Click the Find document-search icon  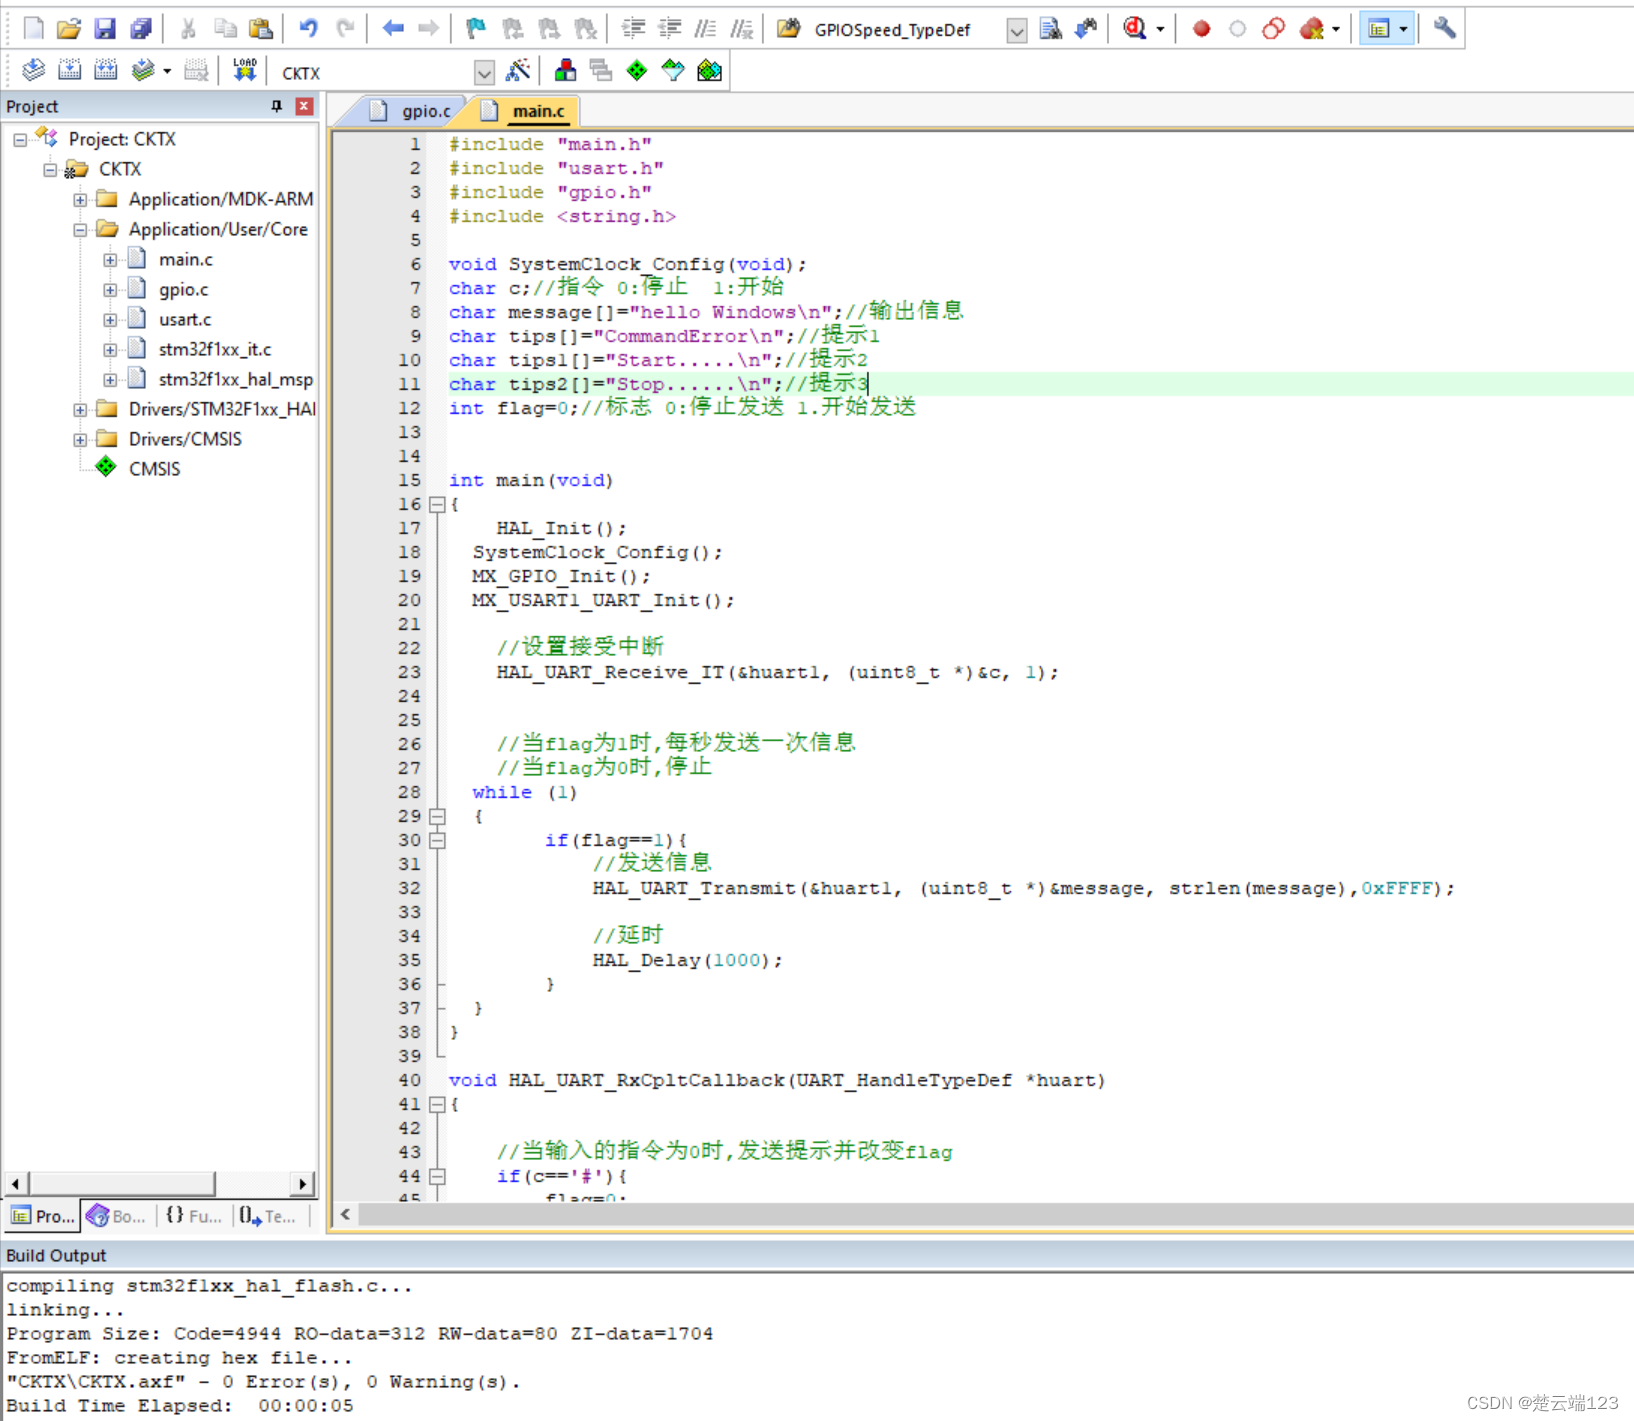coord(1050,29)
